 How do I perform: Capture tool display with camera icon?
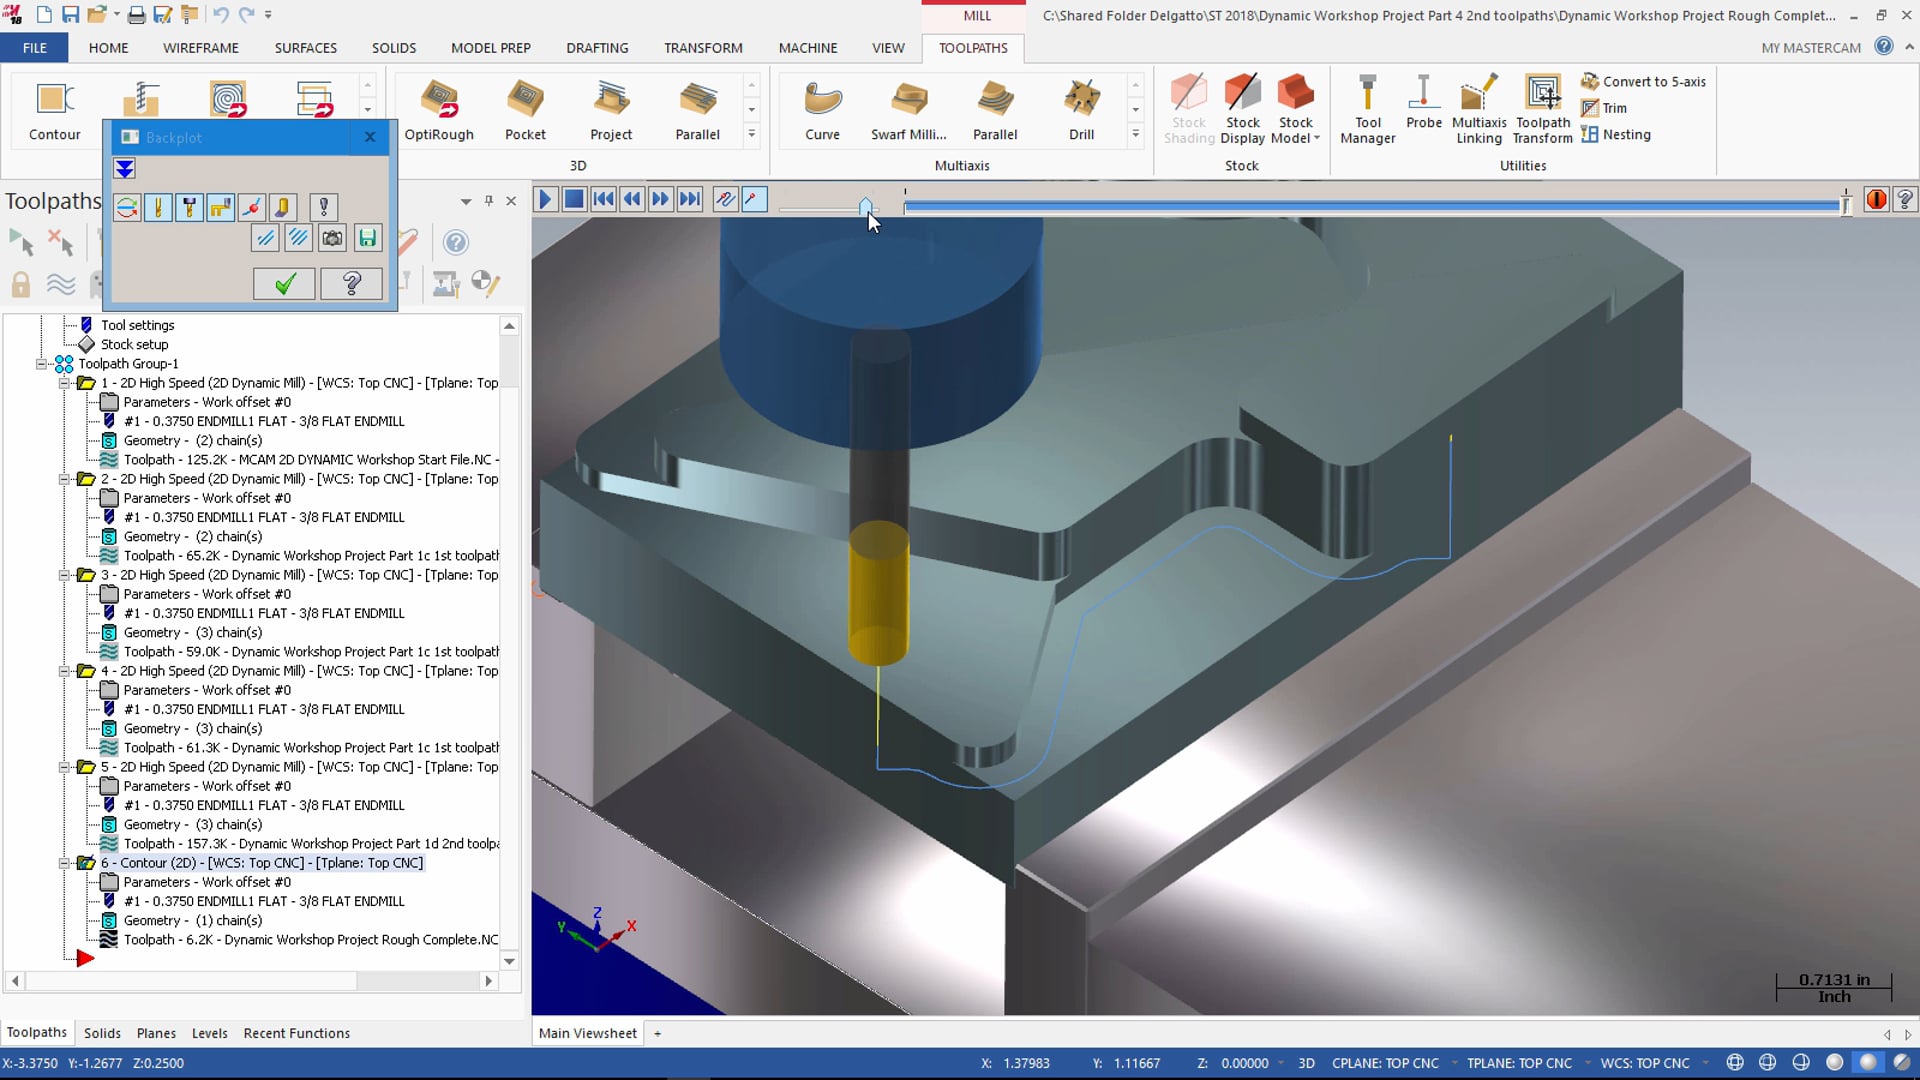tap(332, 238)
